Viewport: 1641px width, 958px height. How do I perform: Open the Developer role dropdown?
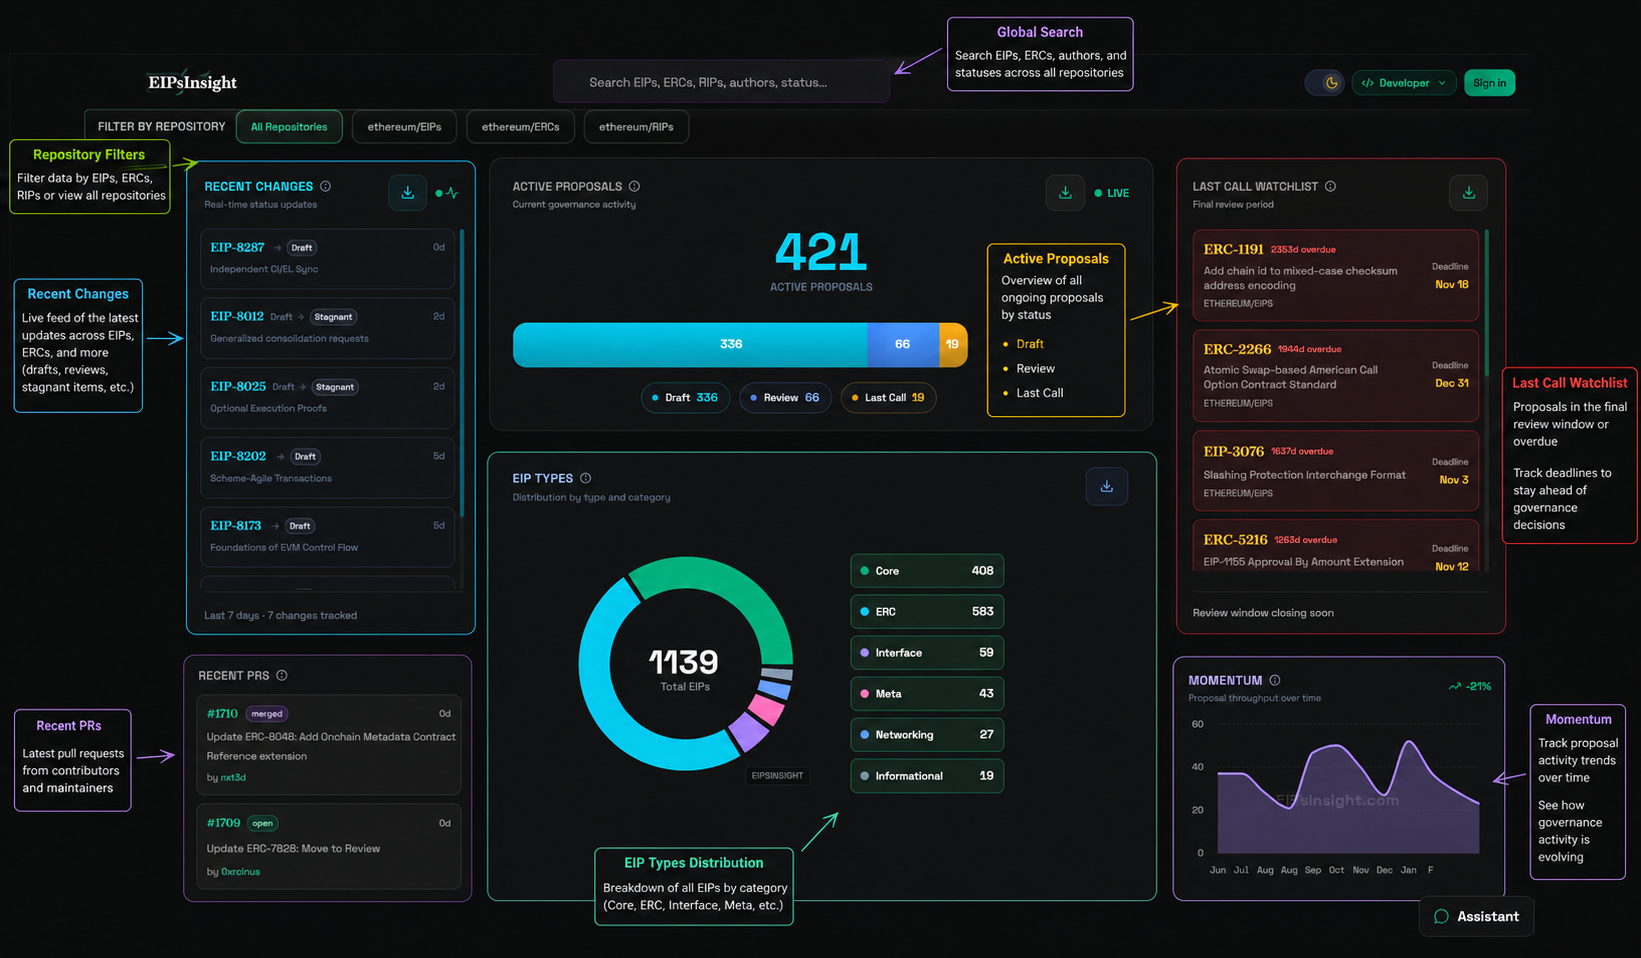click(x=1403, y=83)
